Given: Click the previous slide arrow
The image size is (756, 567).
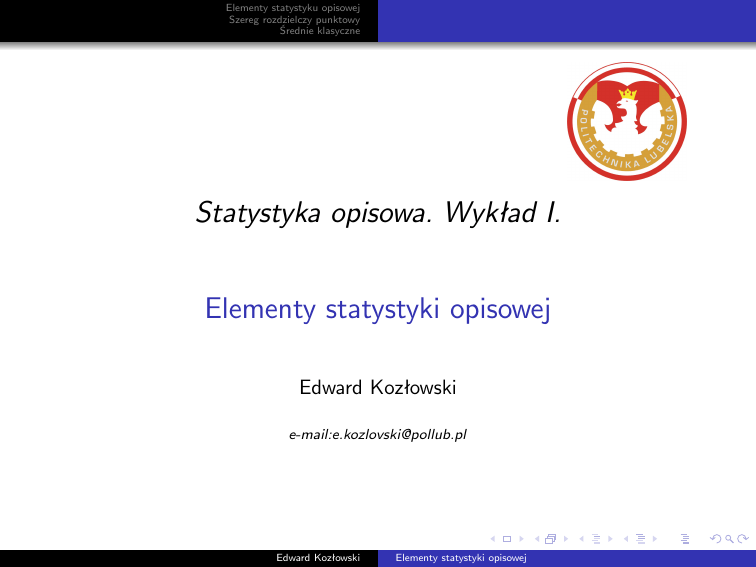Looking at the screenshot, I should coord(498,540).
